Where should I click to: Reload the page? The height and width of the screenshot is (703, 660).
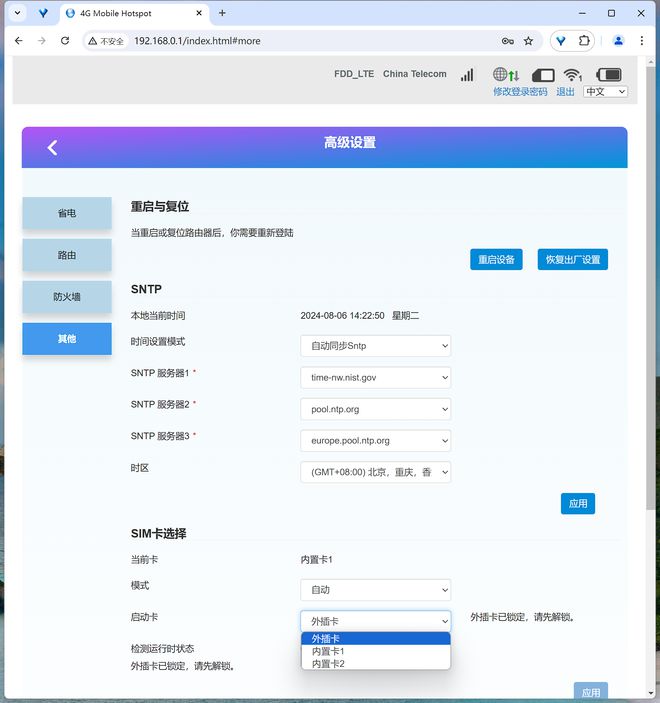pos(65,41)
